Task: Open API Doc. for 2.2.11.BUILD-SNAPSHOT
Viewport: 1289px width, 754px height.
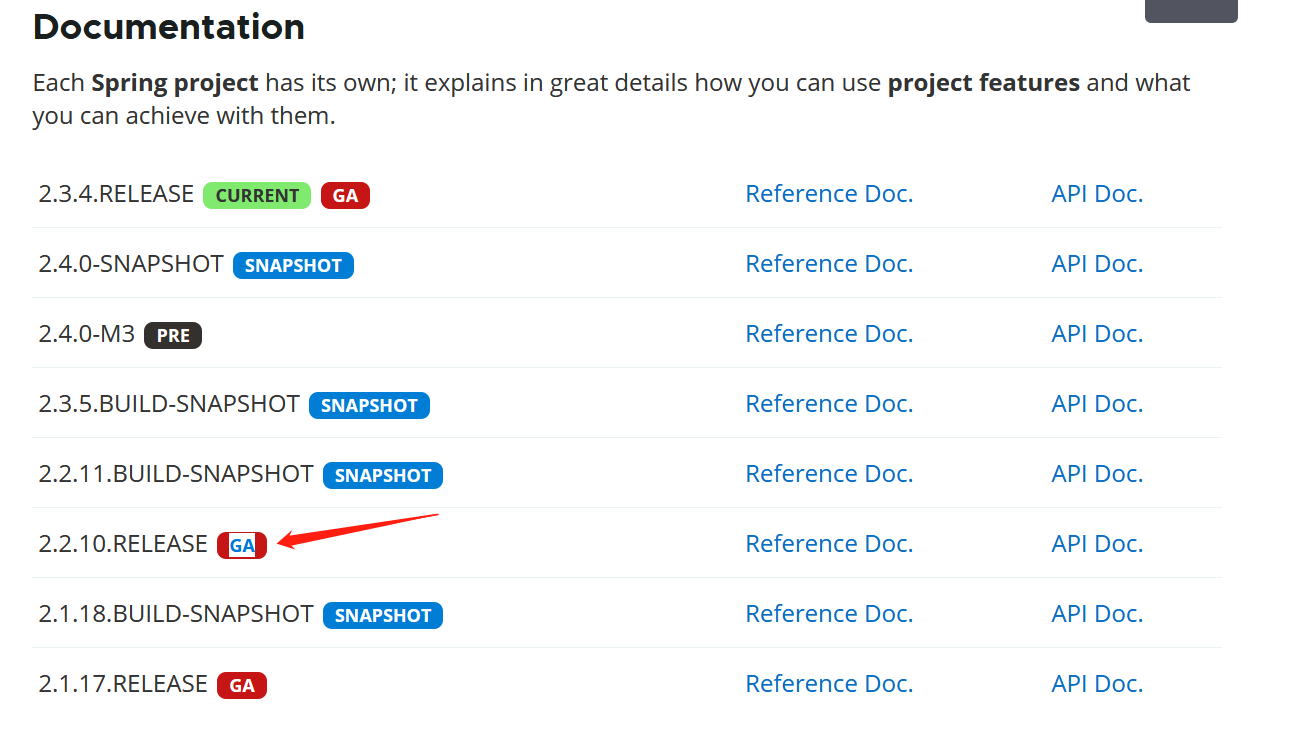Action: coord(1096,474)
